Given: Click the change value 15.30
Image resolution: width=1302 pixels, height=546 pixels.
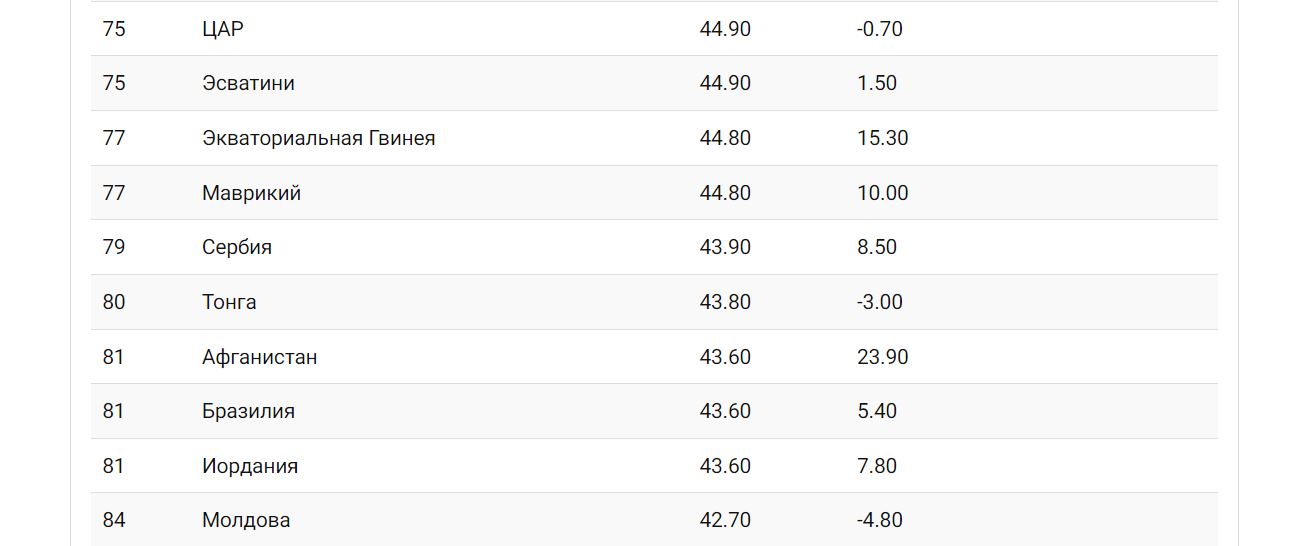Looking at the screenshot, I should (x=882, y=138).
